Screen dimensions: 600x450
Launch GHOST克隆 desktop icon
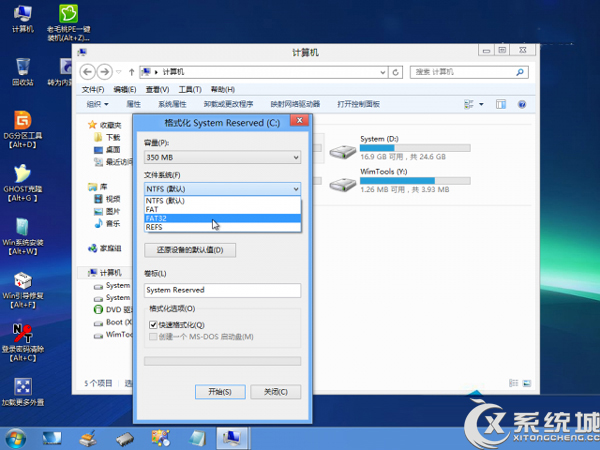[x=23, y=183]
